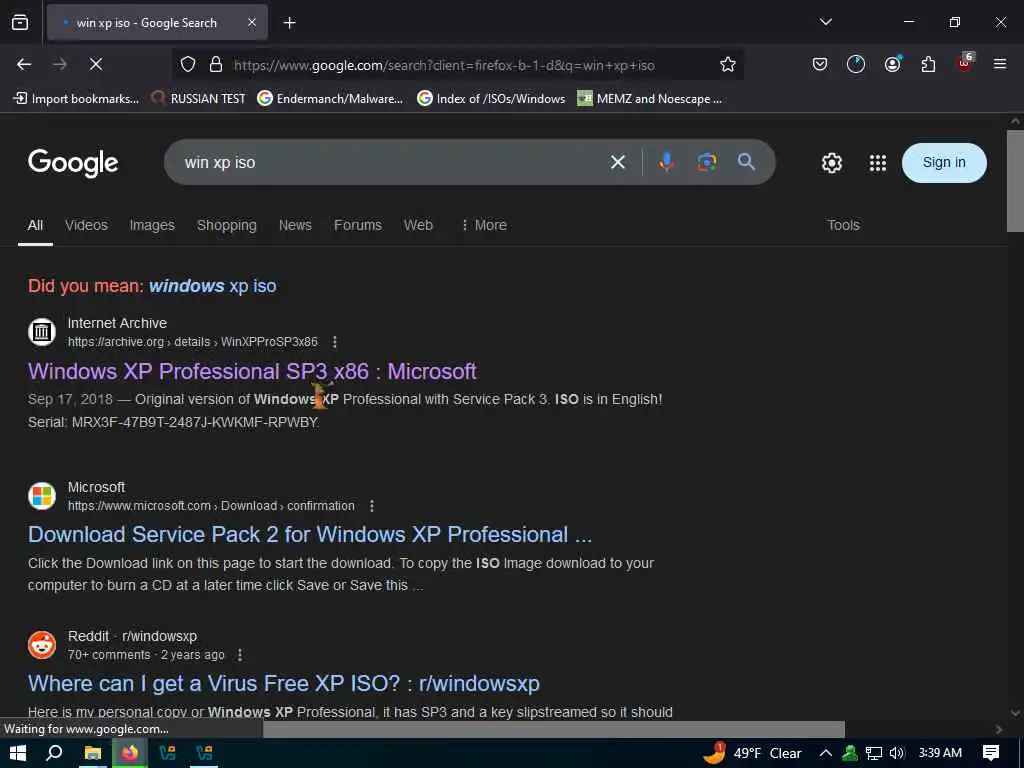This screenshot has width=1024, height=768.
Task: Close the 'win xp iso - Google Search' tab
Action: click(251, 22)
